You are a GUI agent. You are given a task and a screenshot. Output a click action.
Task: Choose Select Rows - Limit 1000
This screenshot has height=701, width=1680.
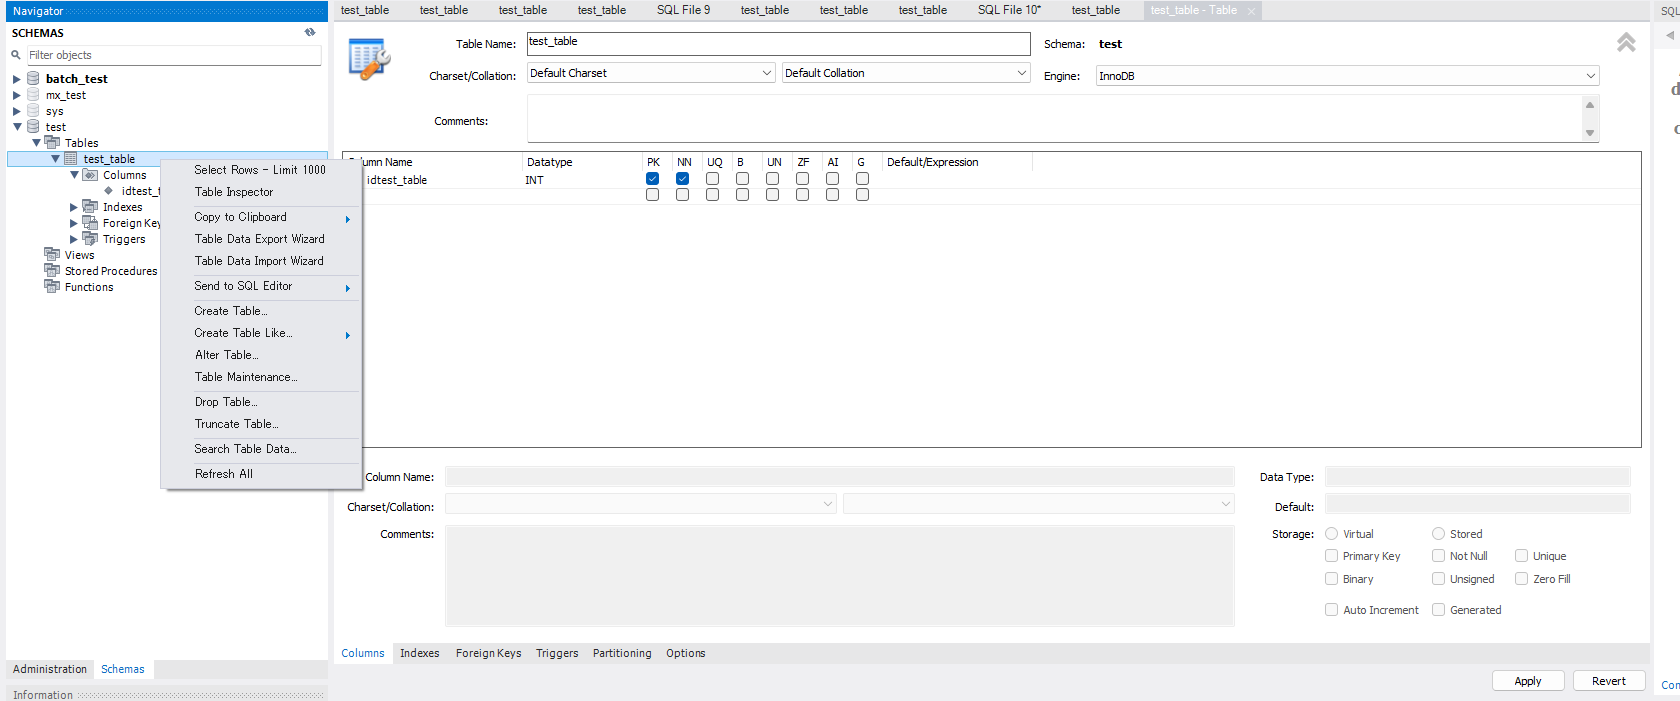[260, 170]
